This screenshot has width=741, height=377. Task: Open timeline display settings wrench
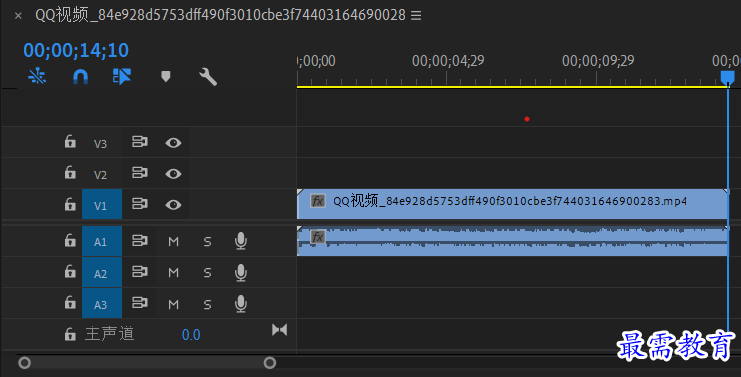[208, 77]
